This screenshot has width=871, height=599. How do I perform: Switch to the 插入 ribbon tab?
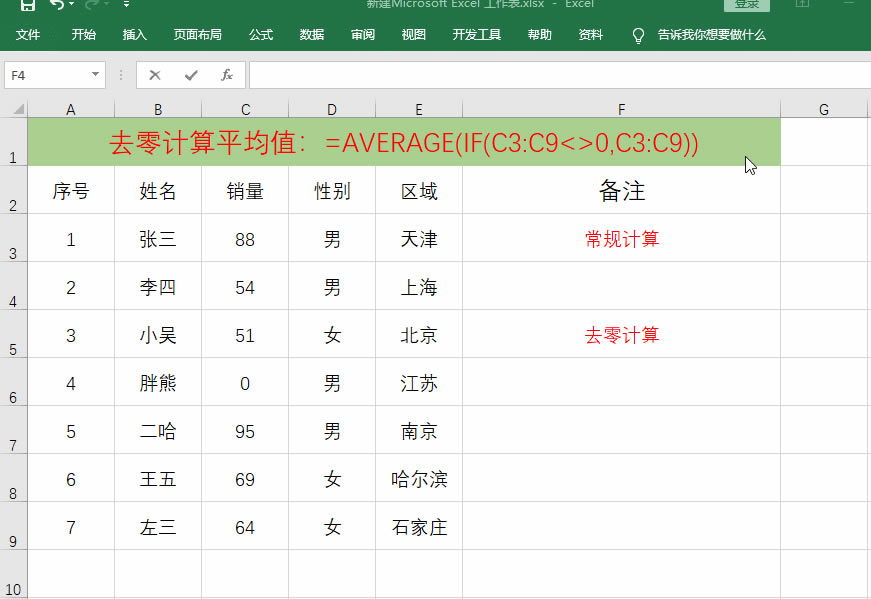[x=134, y=34]
